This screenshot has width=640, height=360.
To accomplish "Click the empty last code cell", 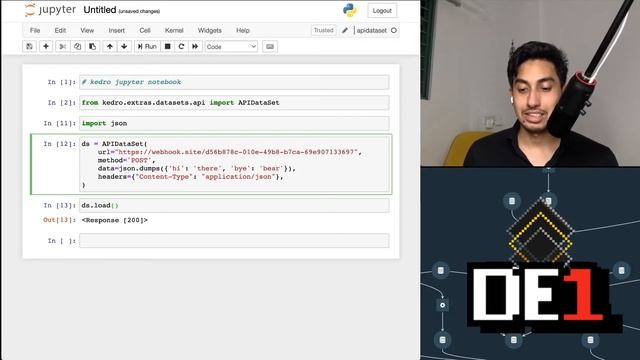I will click(234, 241).
